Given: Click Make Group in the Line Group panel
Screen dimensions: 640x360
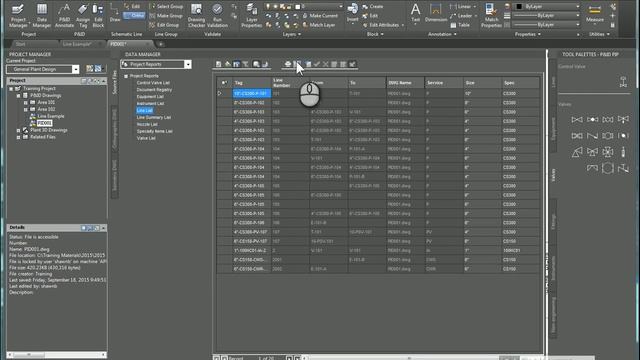Looking at the screenshot, I should point(166,16).
